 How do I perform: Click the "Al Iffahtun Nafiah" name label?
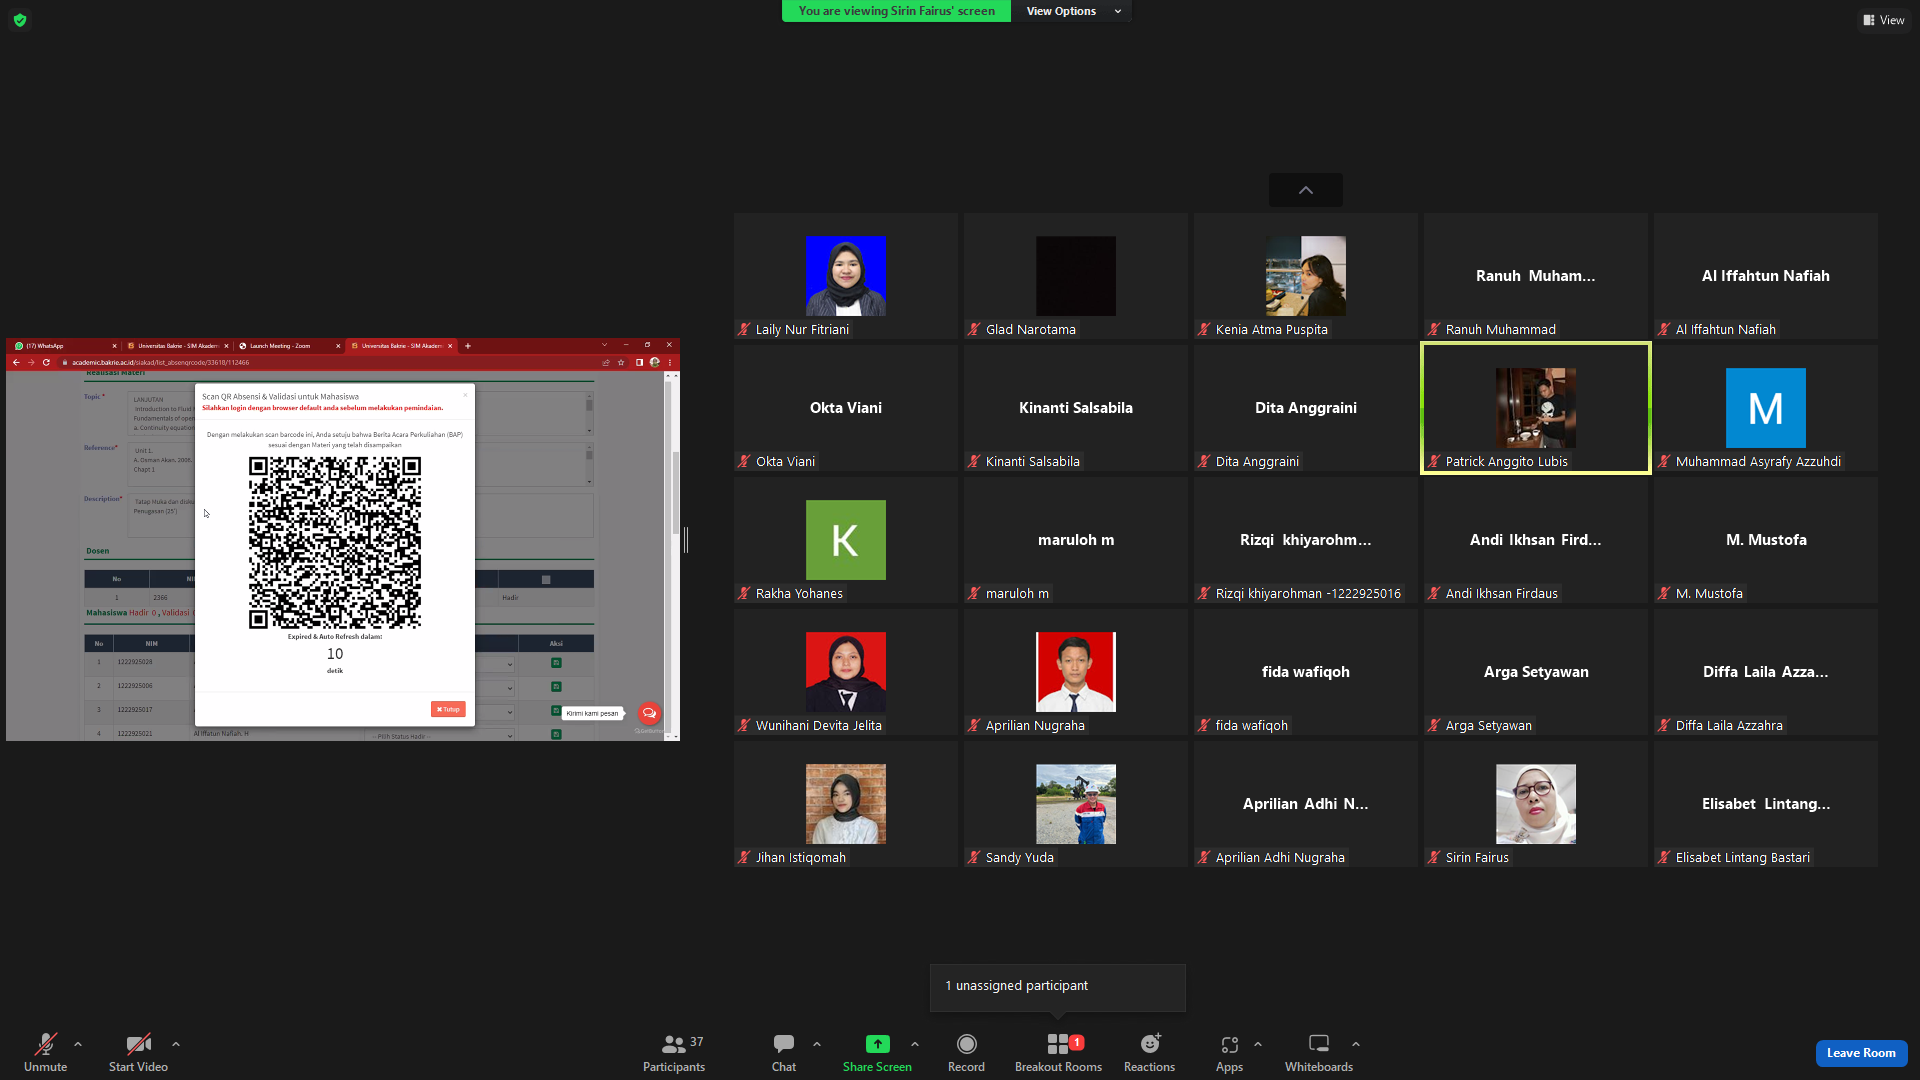pos(1725,330)
